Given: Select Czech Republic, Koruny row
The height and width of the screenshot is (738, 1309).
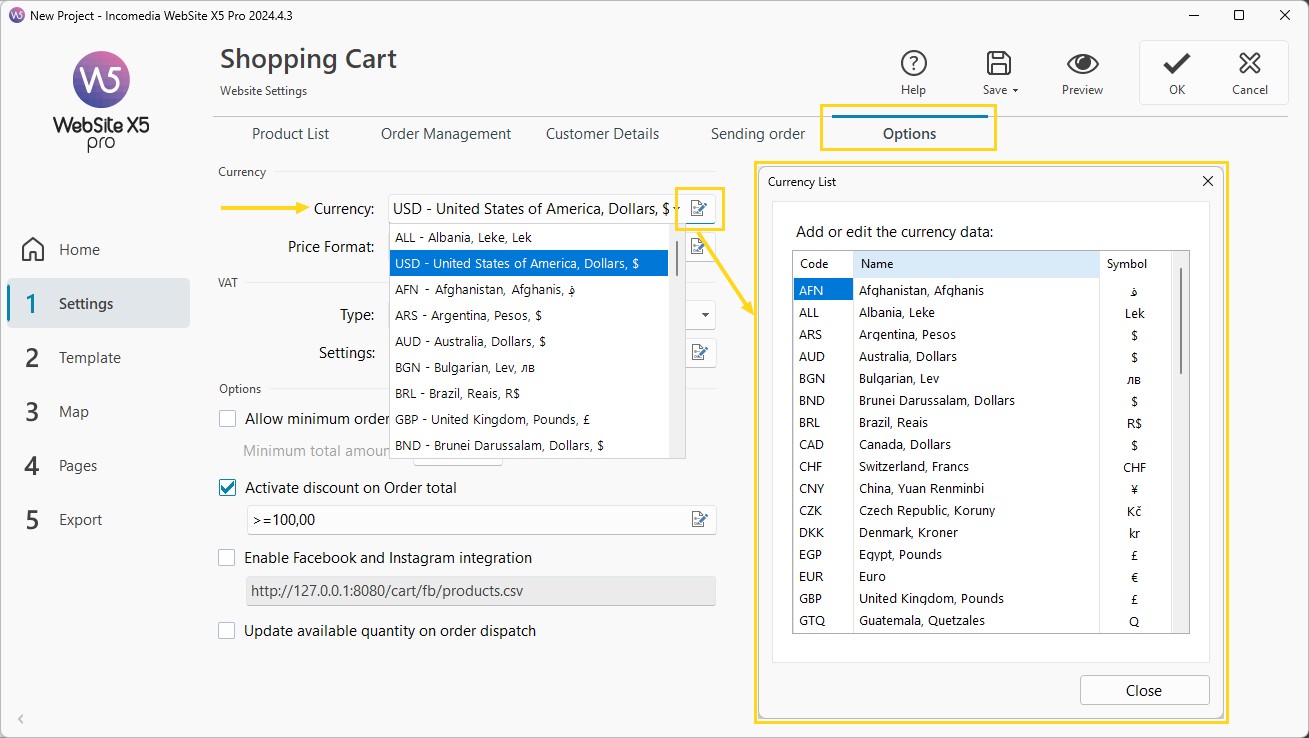Looking at the screenshot, I should pyautogui.click(x=983, y=510).
